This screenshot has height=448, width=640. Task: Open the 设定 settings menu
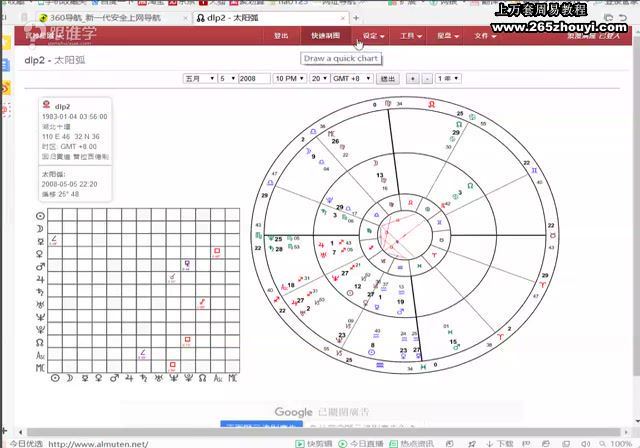point(373,36)
